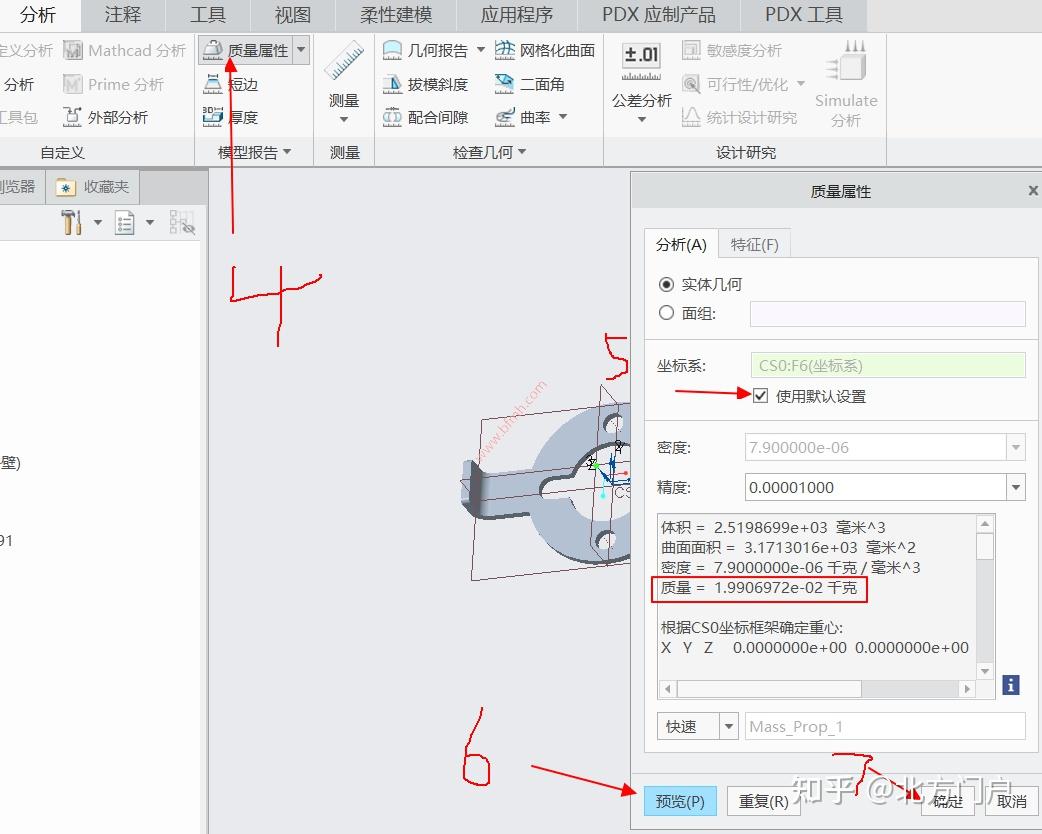Uncheck 使用默认设置 checkbox

(761, 395)
